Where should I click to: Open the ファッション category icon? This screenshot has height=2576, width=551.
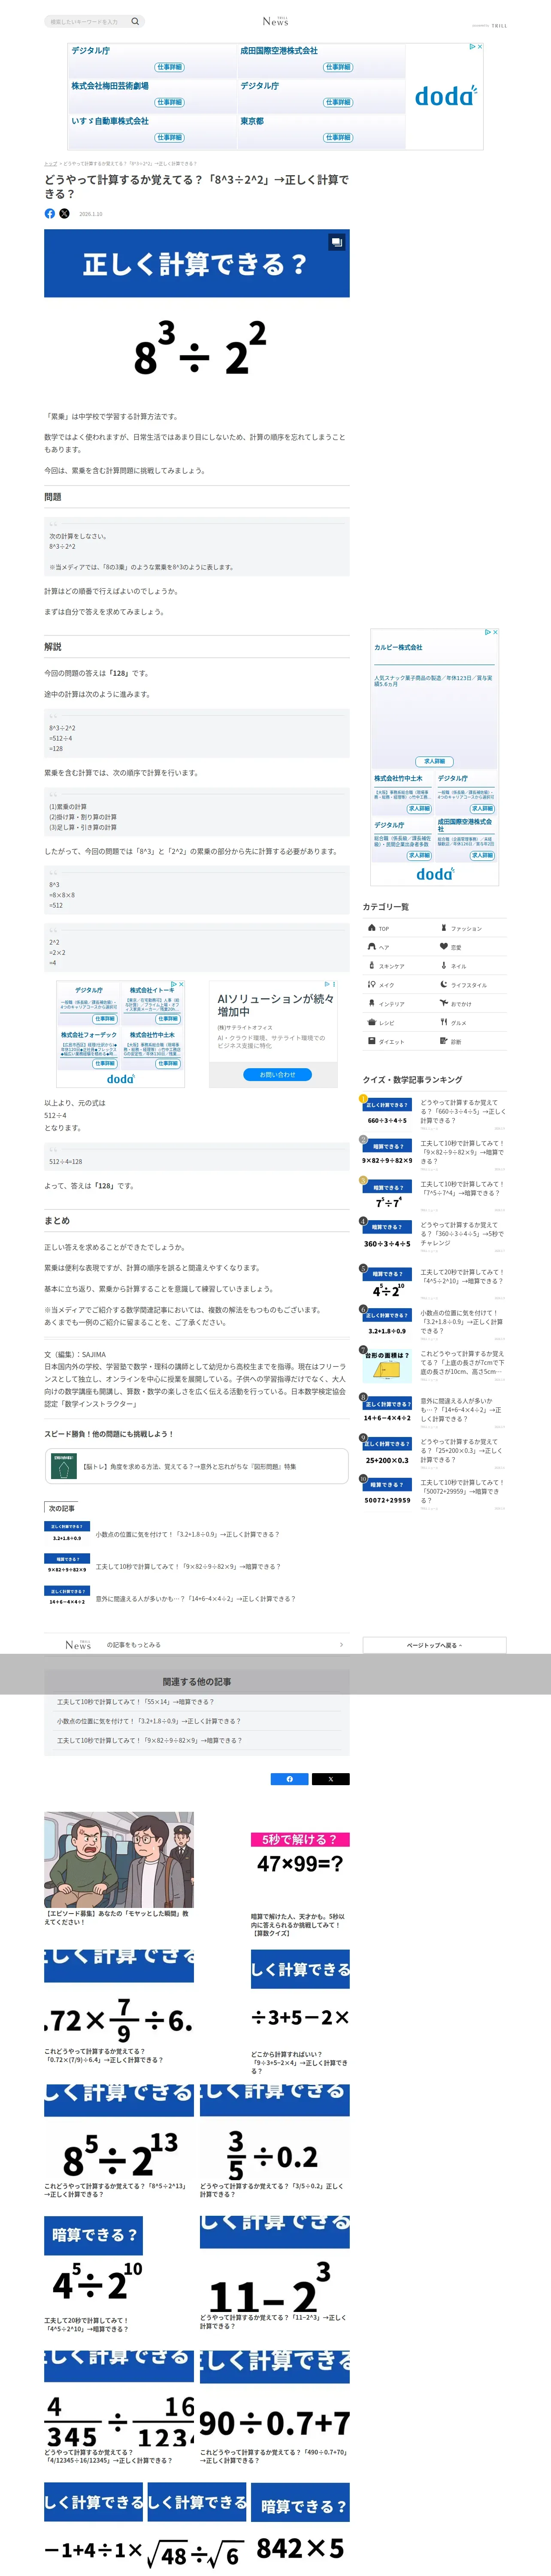pyautogui.click(x=444, y=927)
